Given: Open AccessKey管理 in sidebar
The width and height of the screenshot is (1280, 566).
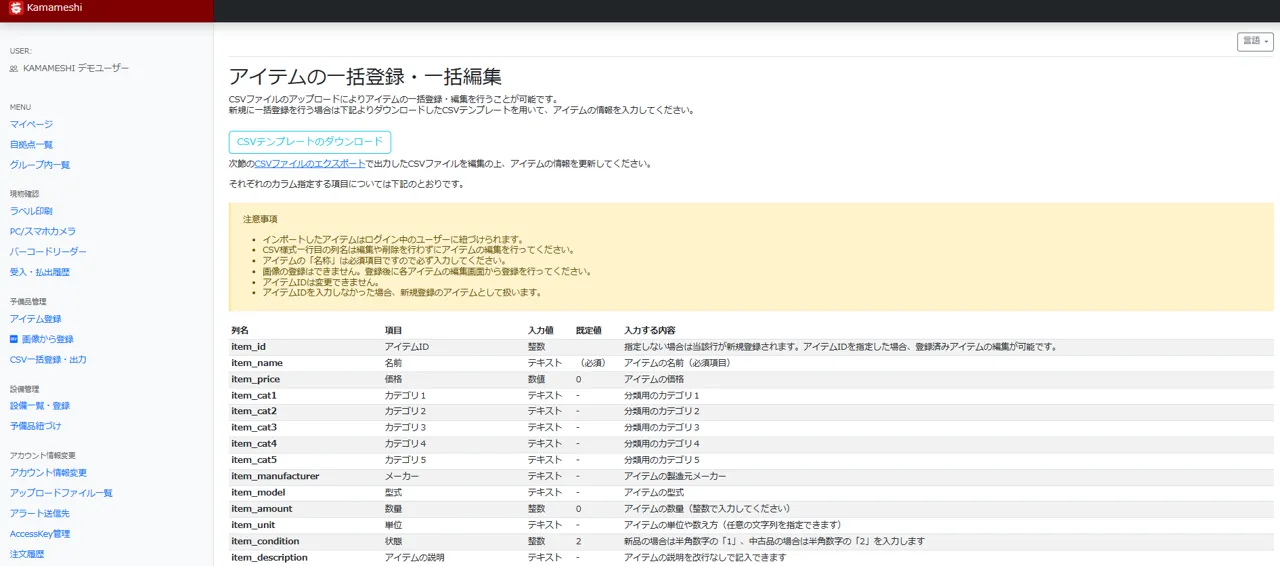Looking at the screenshot, I should [40, 533].
